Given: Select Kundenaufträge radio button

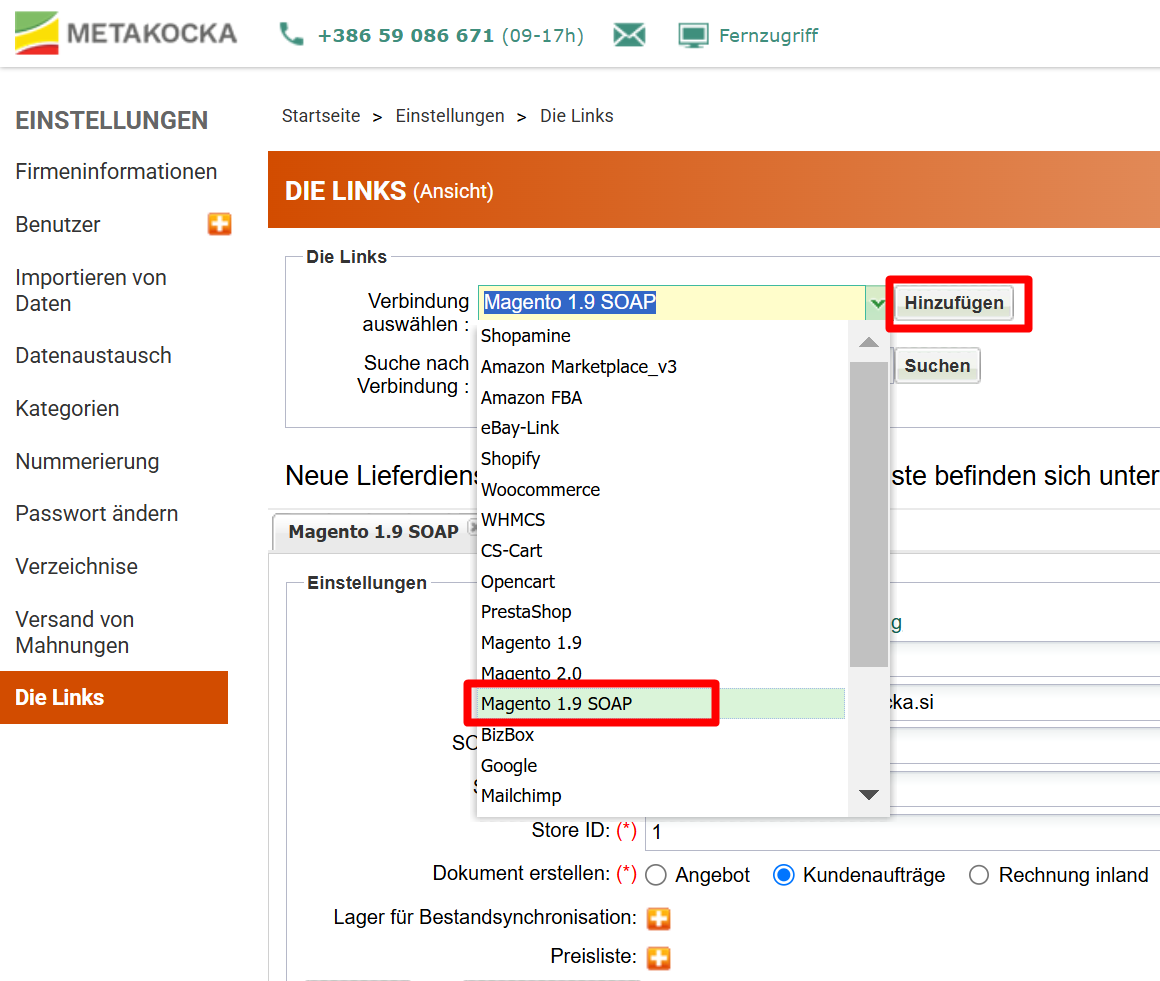Looking at the screenshot, I should (783, 875).
